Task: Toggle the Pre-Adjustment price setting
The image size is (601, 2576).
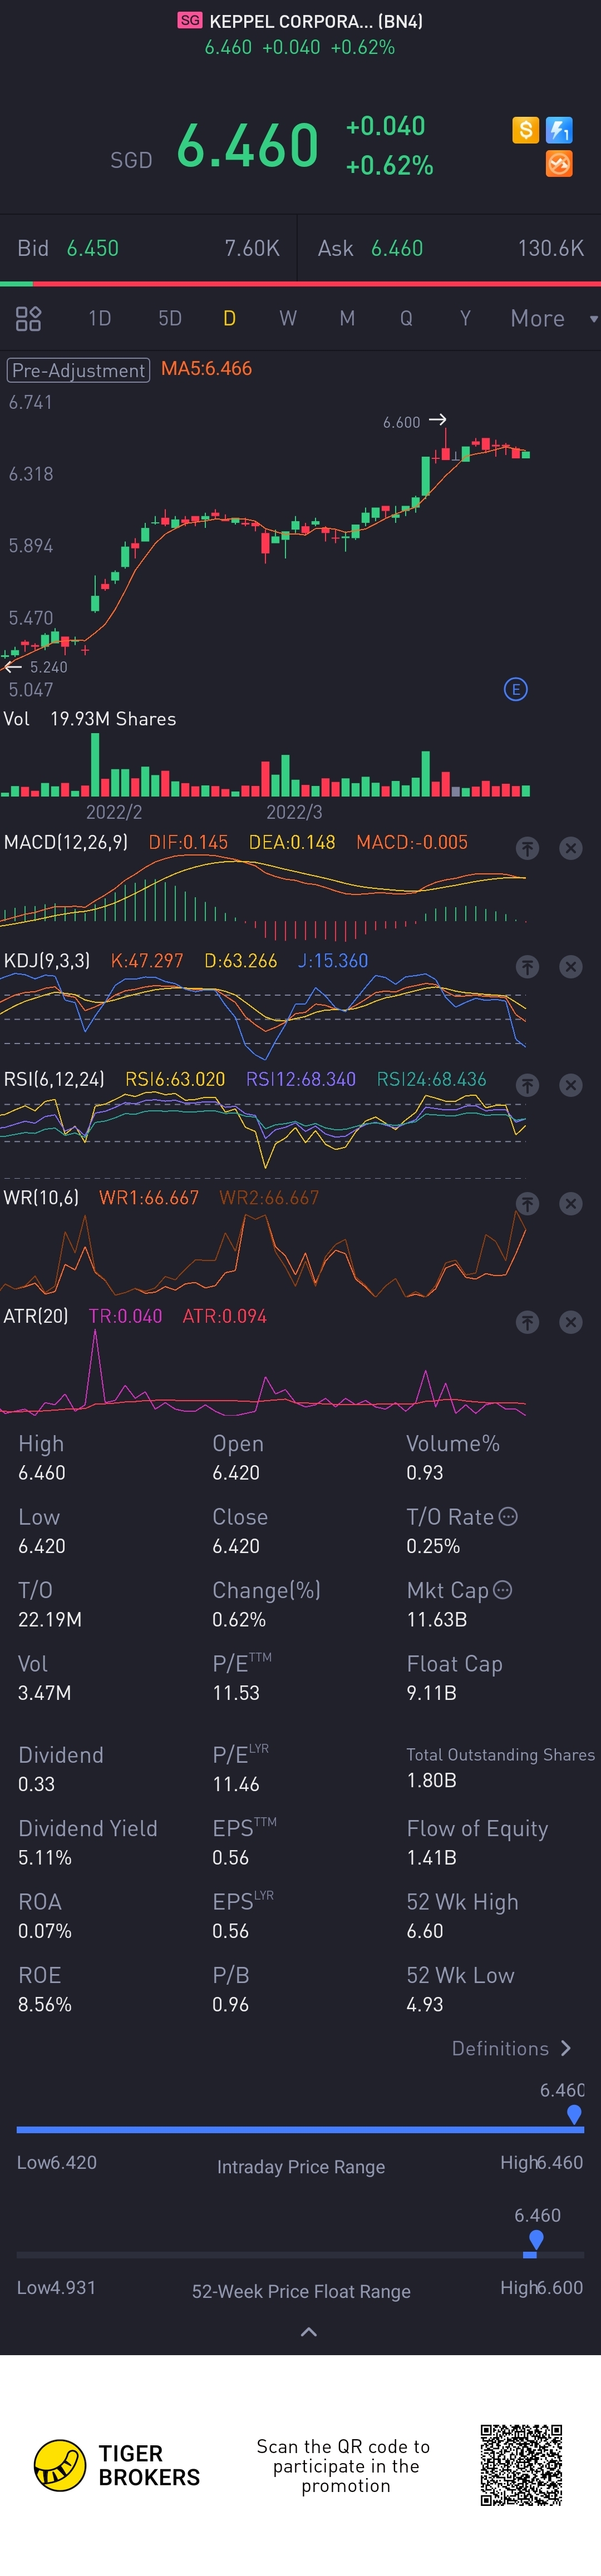Action: tap(78, 370)
